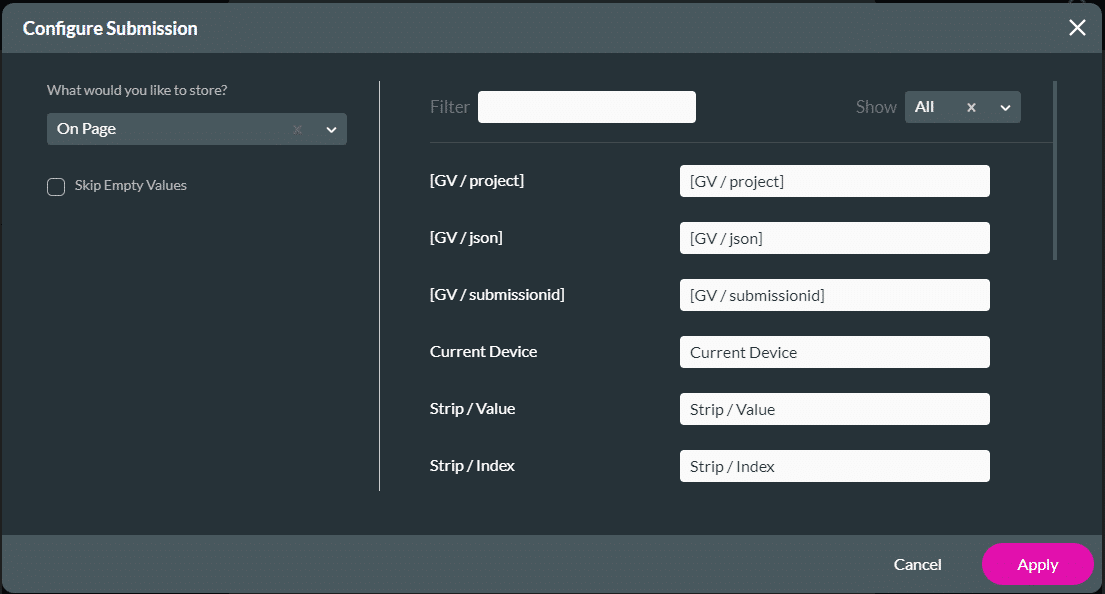Expand the storage location dropdown arrow

point(331,130)
